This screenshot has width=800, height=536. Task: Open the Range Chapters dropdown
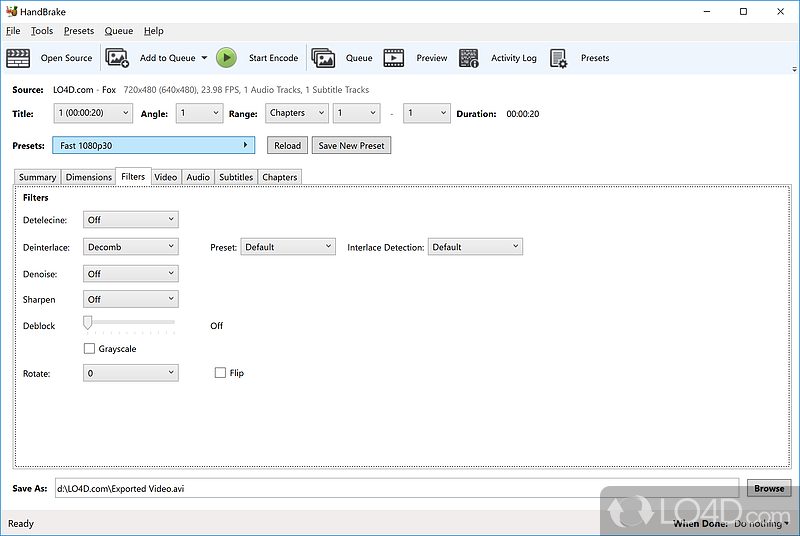[x=297, y=113]
